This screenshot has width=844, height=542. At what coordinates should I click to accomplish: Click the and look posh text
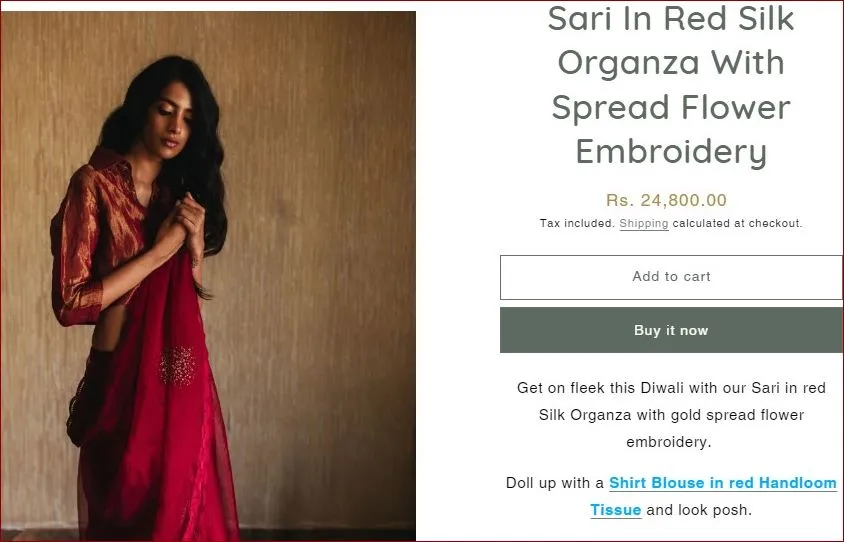pos(699,510)
